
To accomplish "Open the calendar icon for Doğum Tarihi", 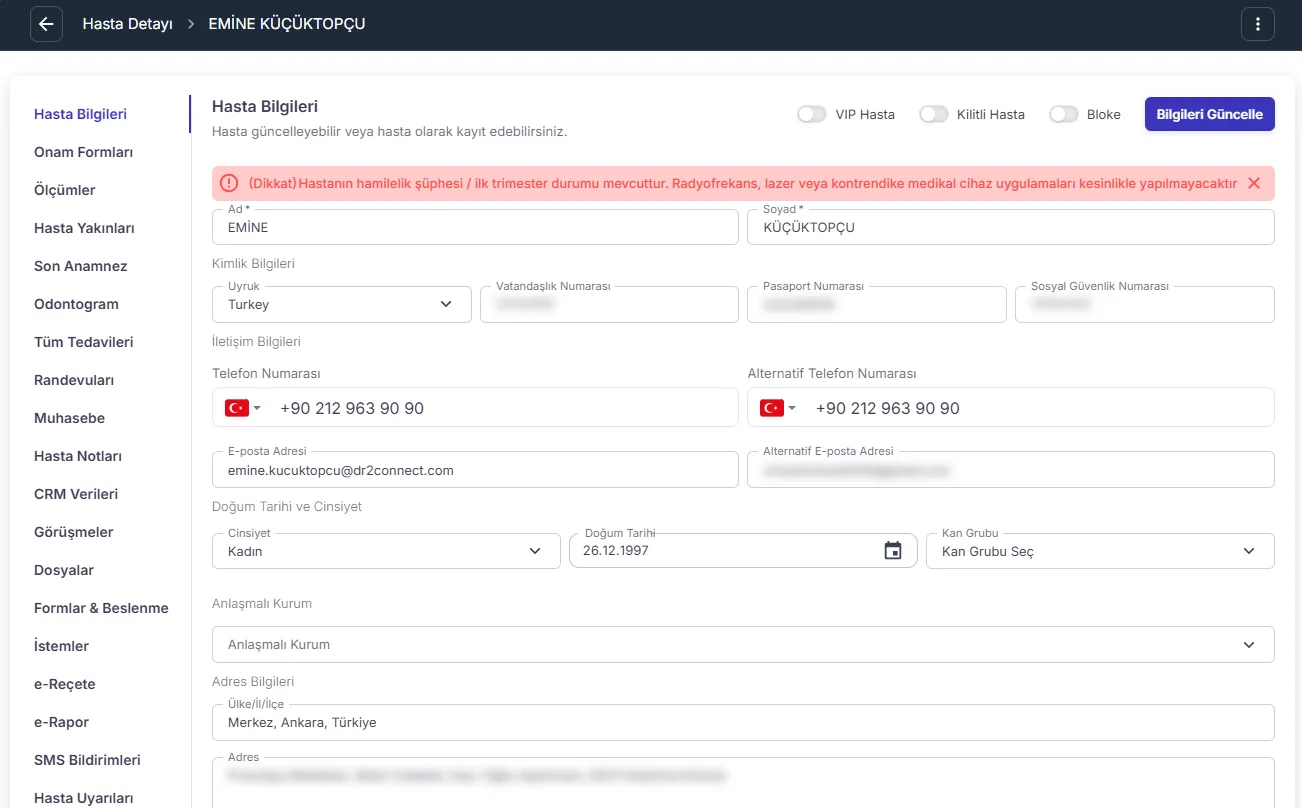I will pyautogui.click(x=893, y=550).
